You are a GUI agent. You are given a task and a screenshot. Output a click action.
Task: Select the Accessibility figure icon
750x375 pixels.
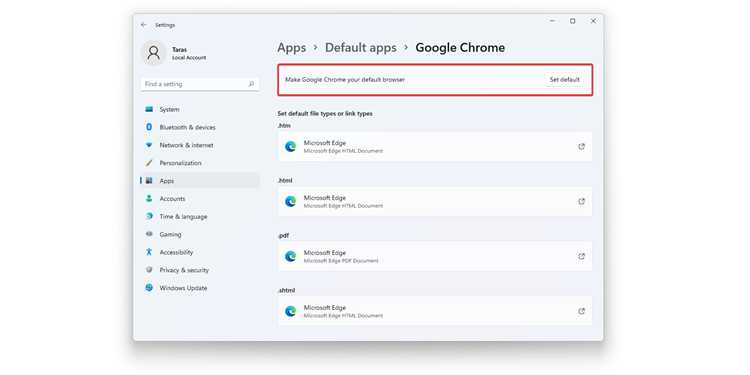(149, 252)
